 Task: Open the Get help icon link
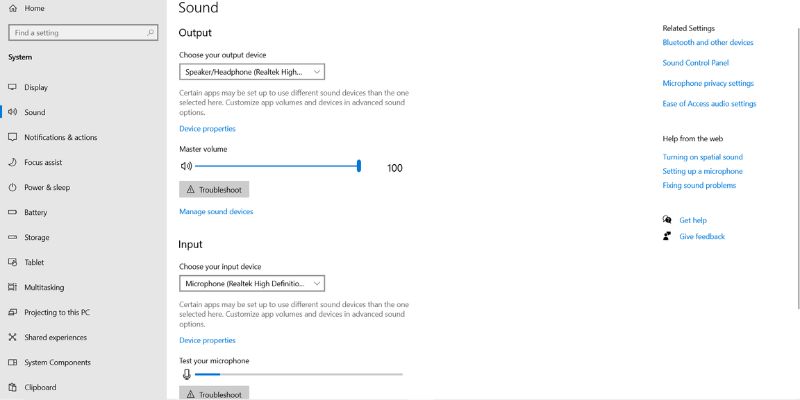[x=667, y=220]
